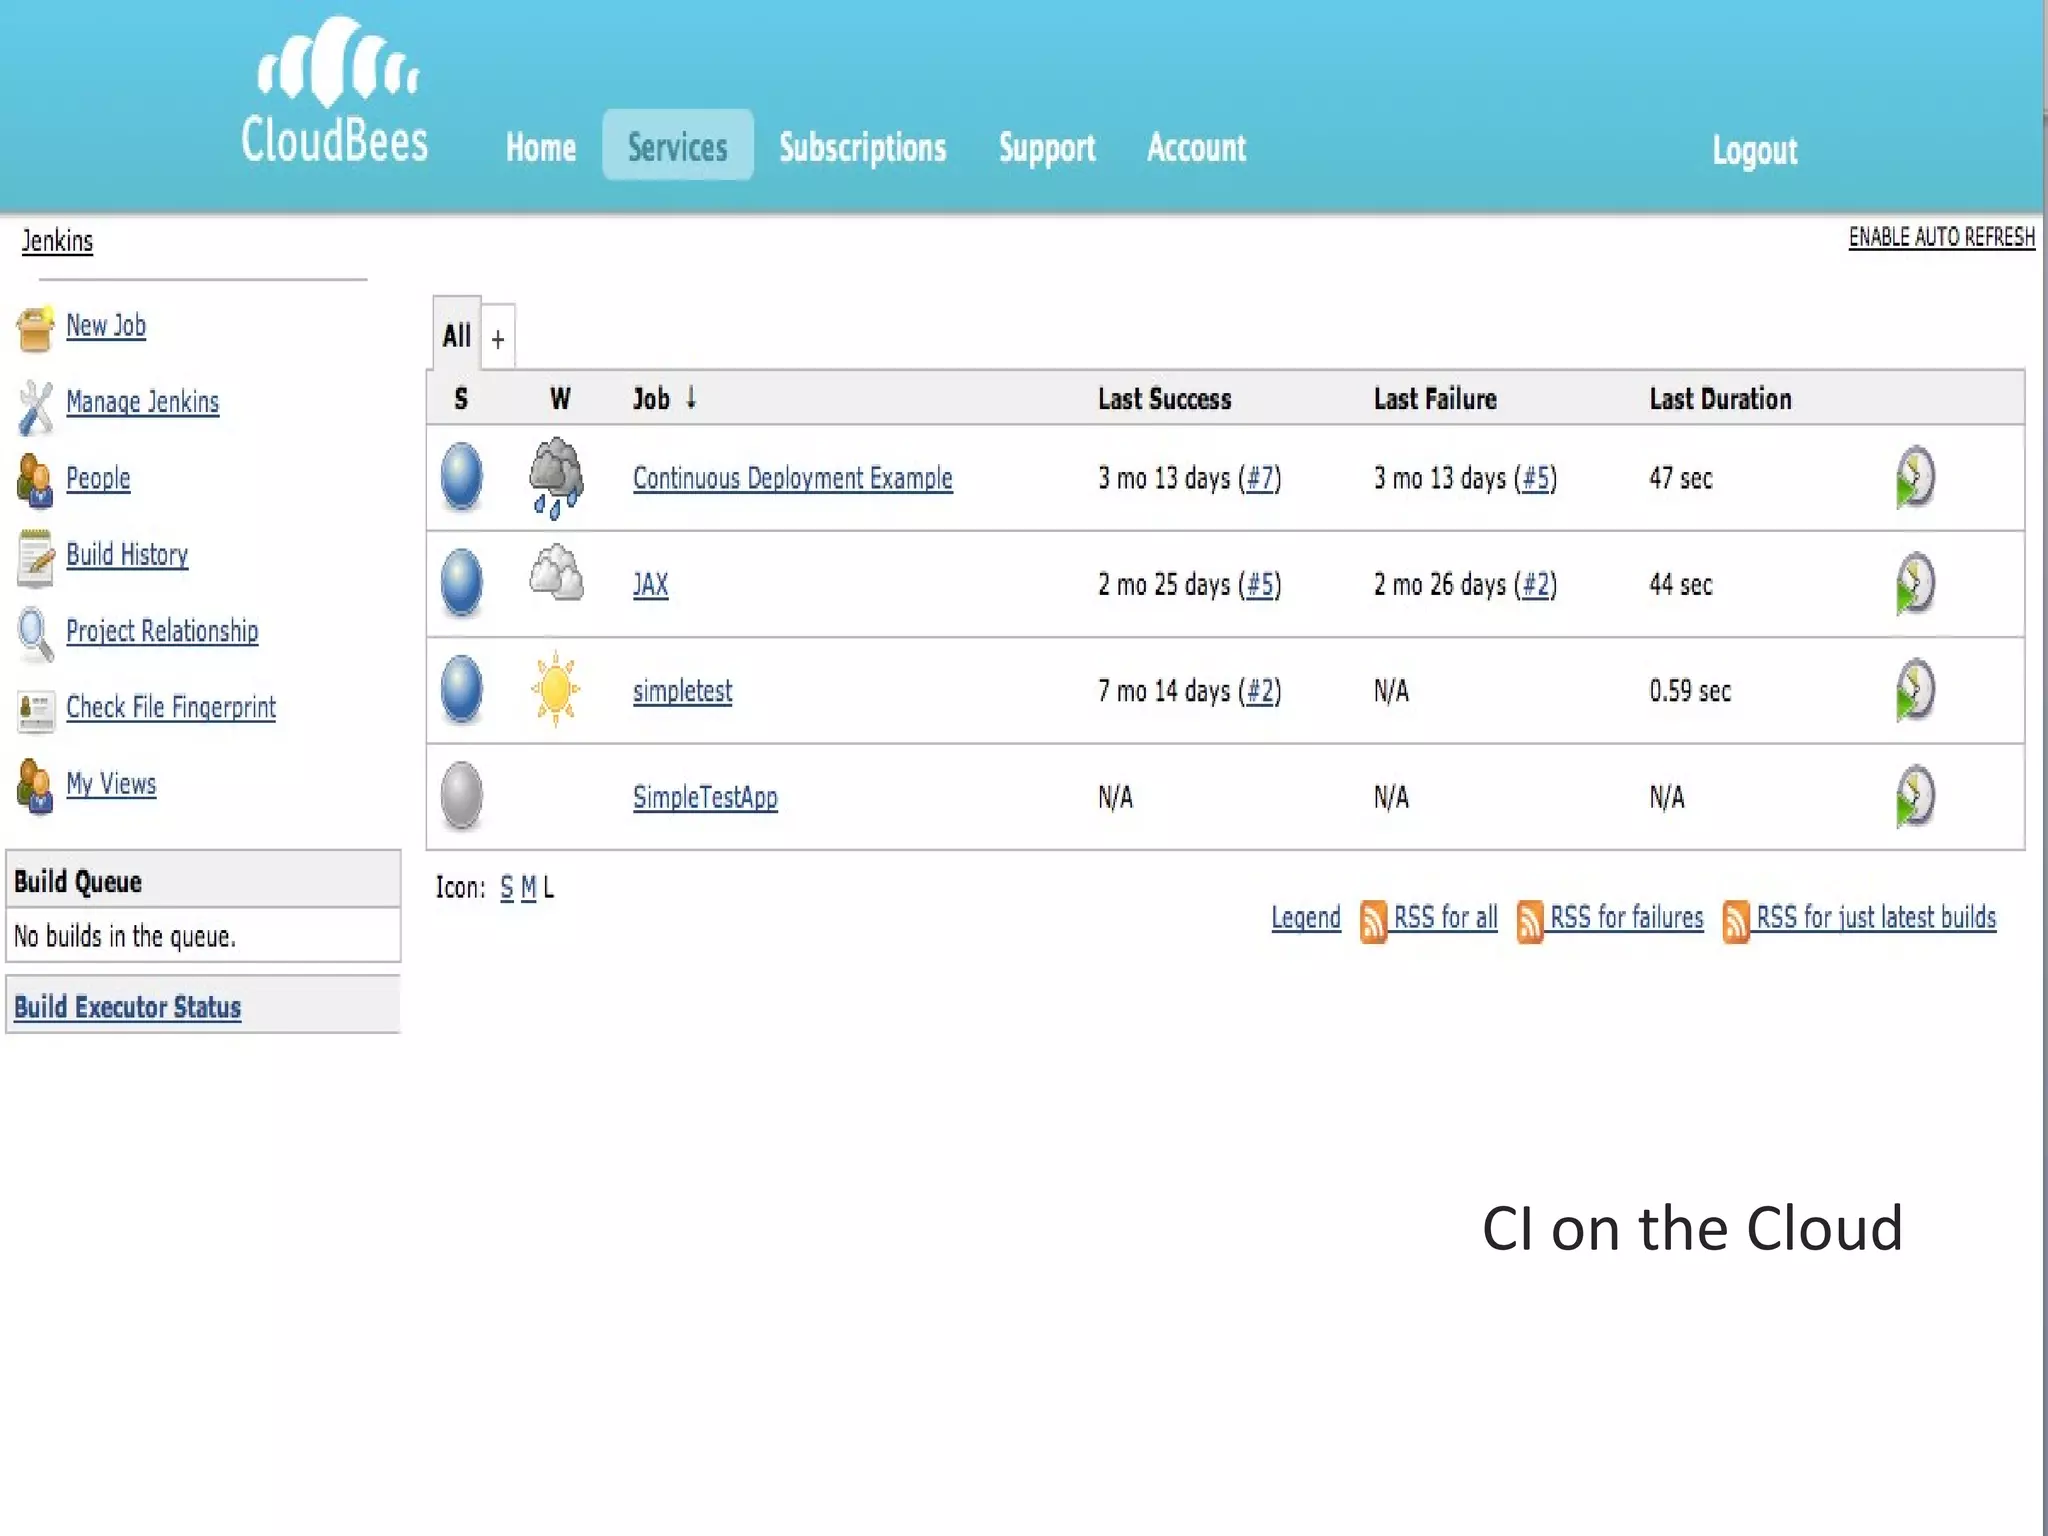Click the RSS for all feed icon
The width and height of the screenshot is (2048, 1536).
(1373, 921)
